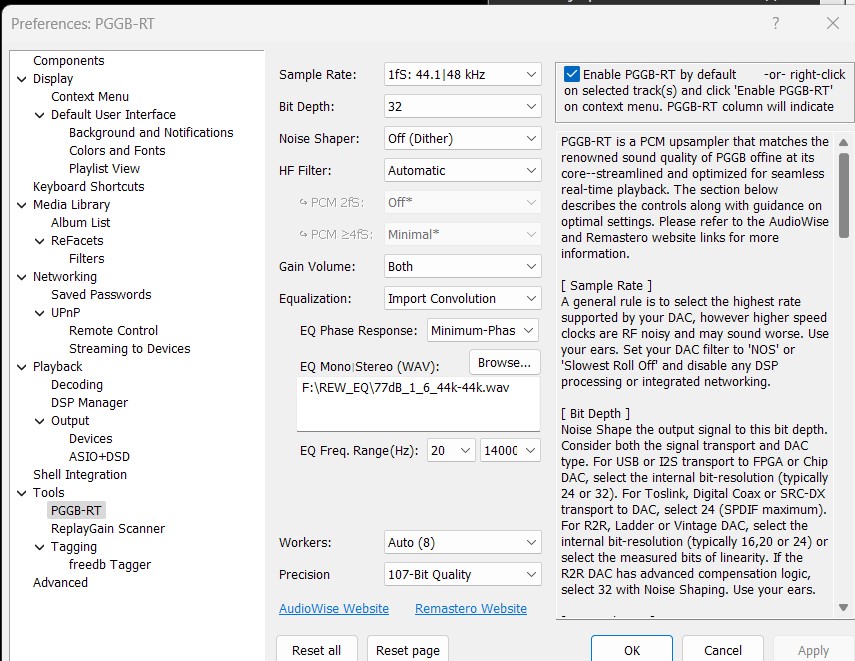Screen dimensions: 855x661
Task: Click the description panel vertical scrollbar
Action: point(844,380)
